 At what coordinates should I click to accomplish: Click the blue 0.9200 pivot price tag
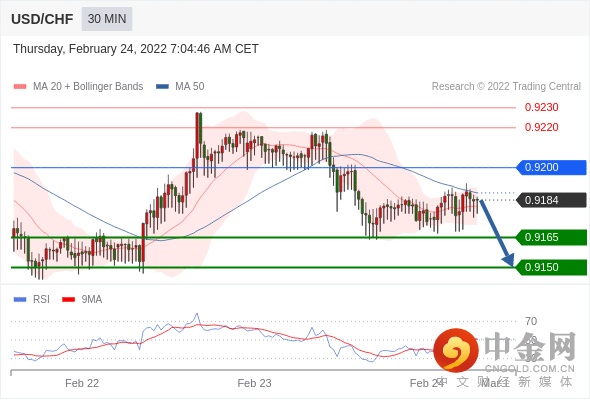552,167
